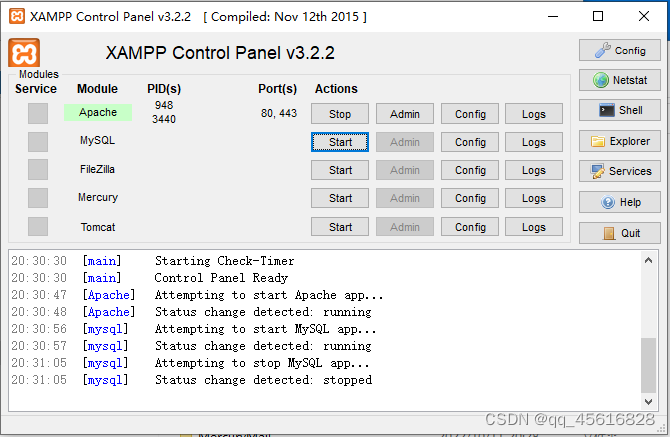Open Apache Config options
Screen dimensions: 670x437
pos(470,114)
